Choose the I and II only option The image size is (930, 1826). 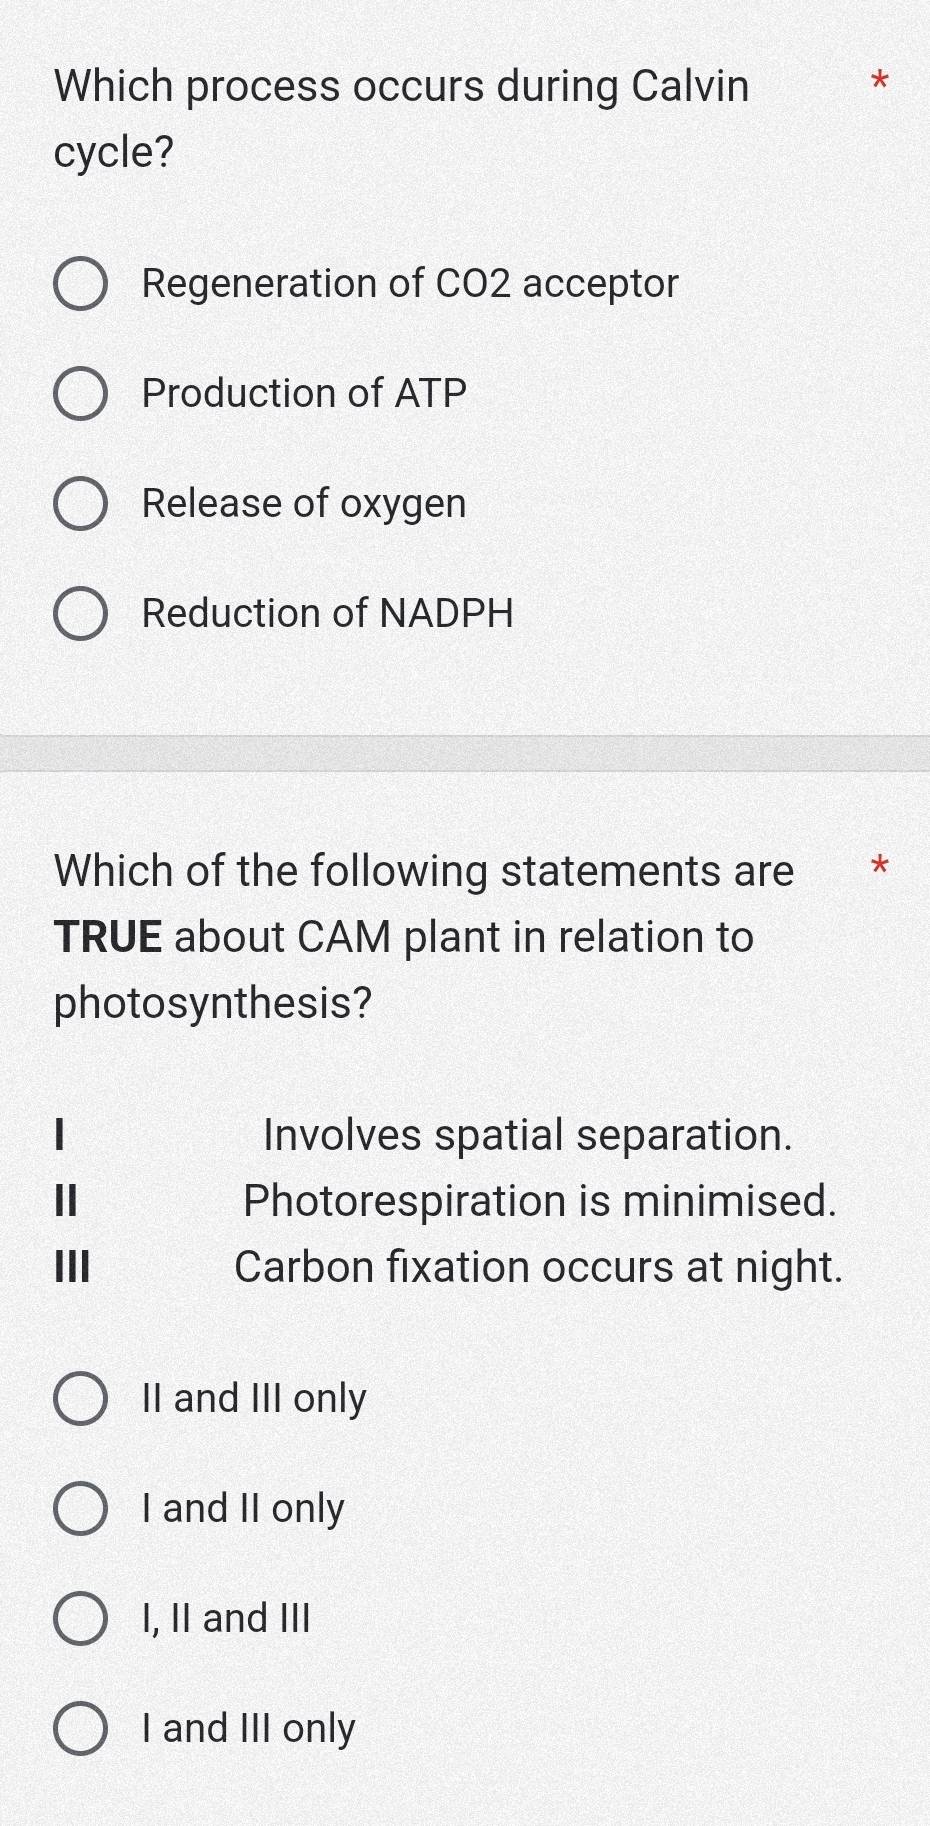tap(82, 1510)
